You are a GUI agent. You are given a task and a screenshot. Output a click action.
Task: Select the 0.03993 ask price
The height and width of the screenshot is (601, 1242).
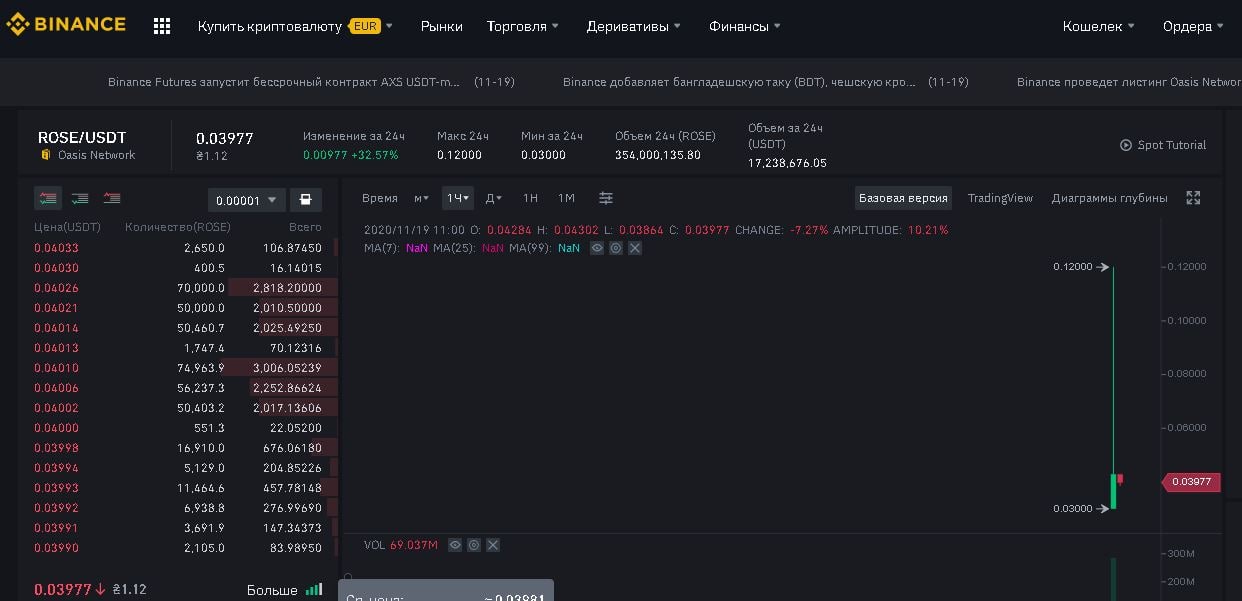coord(56,488)
